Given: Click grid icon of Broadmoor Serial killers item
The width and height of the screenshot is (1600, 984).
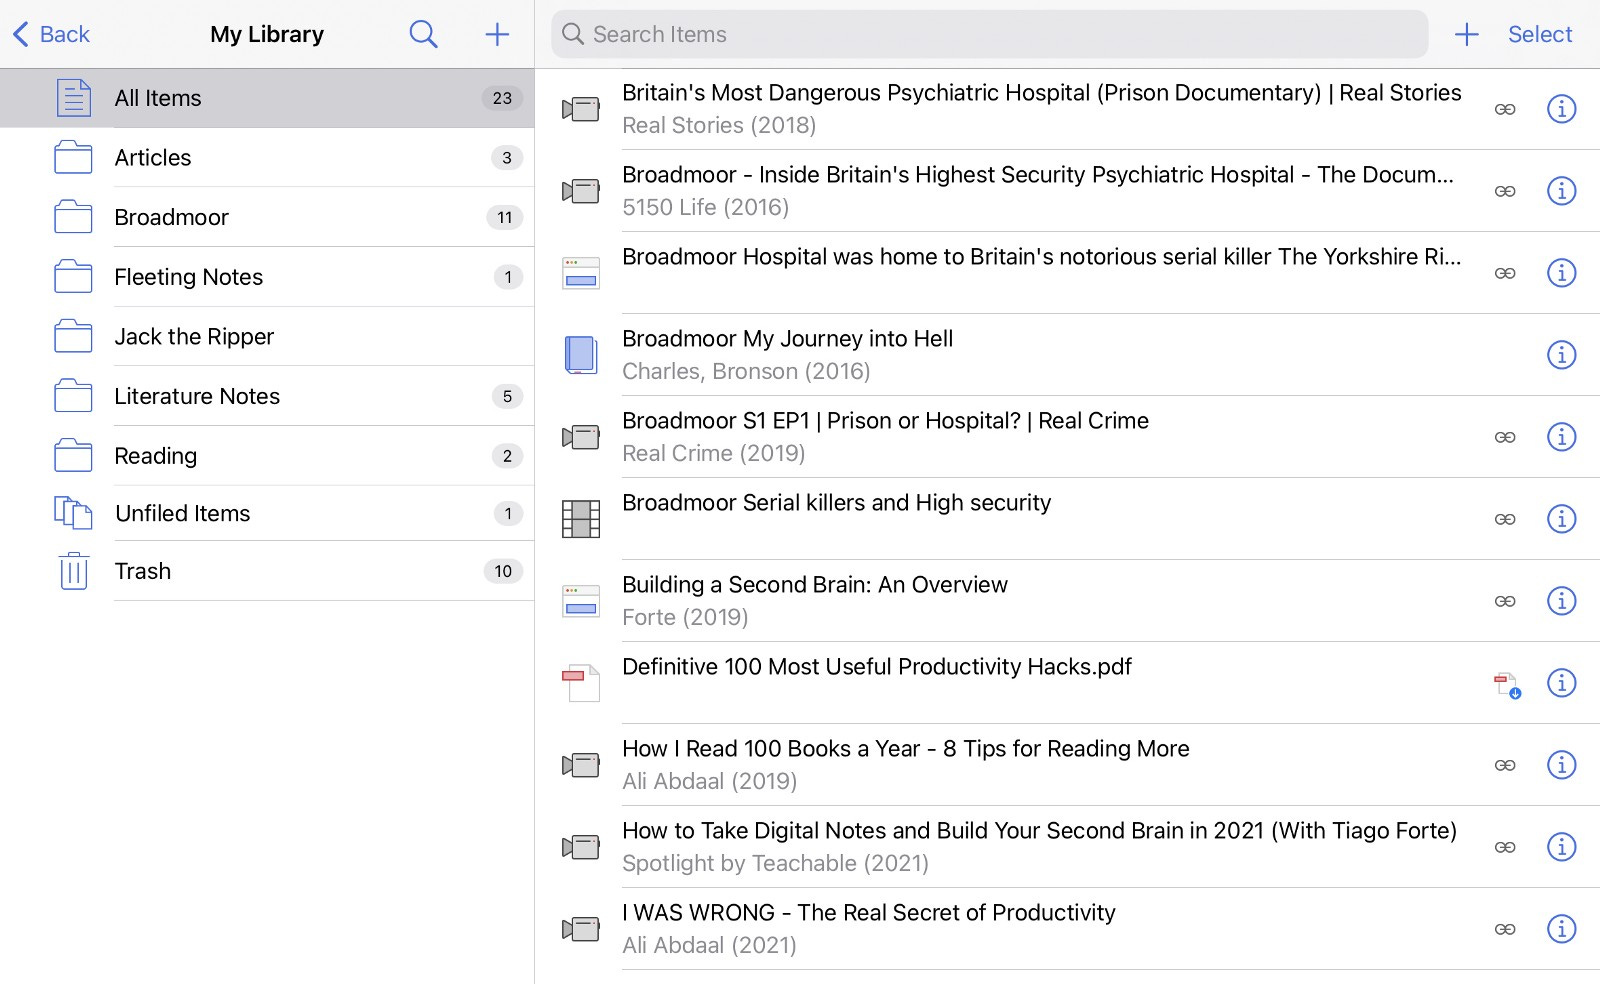Looking at the screenshot, I should [x=581, y=519].
